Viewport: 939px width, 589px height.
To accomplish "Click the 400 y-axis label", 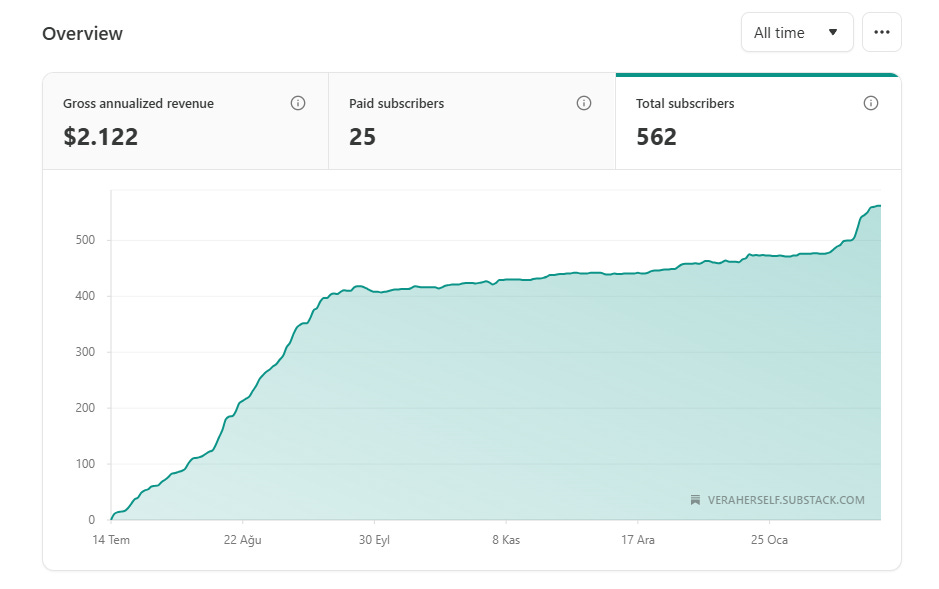I will tap(85, 296).
